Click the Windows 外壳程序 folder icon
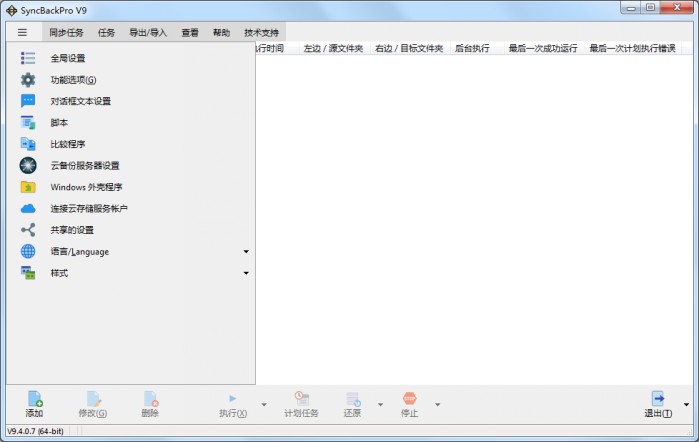Screen dimensions: 699x442 click(x=28, y=187)
